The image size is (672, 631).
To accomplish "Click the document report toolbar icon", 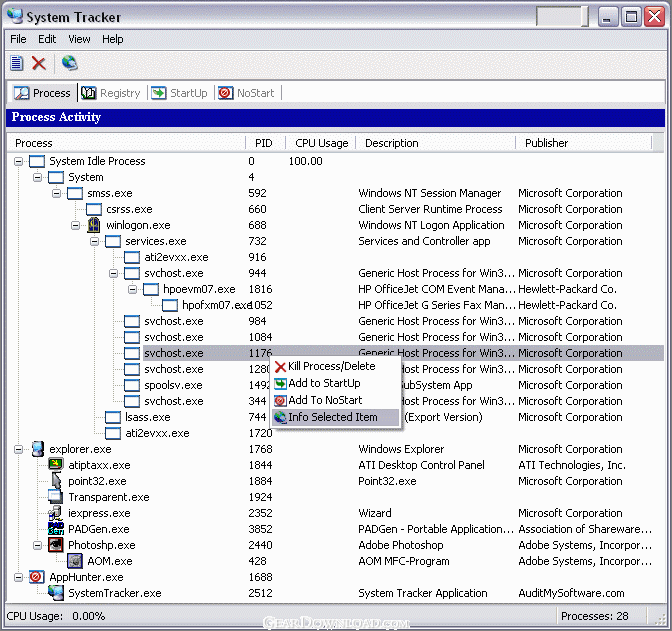I will coord(17,63).
